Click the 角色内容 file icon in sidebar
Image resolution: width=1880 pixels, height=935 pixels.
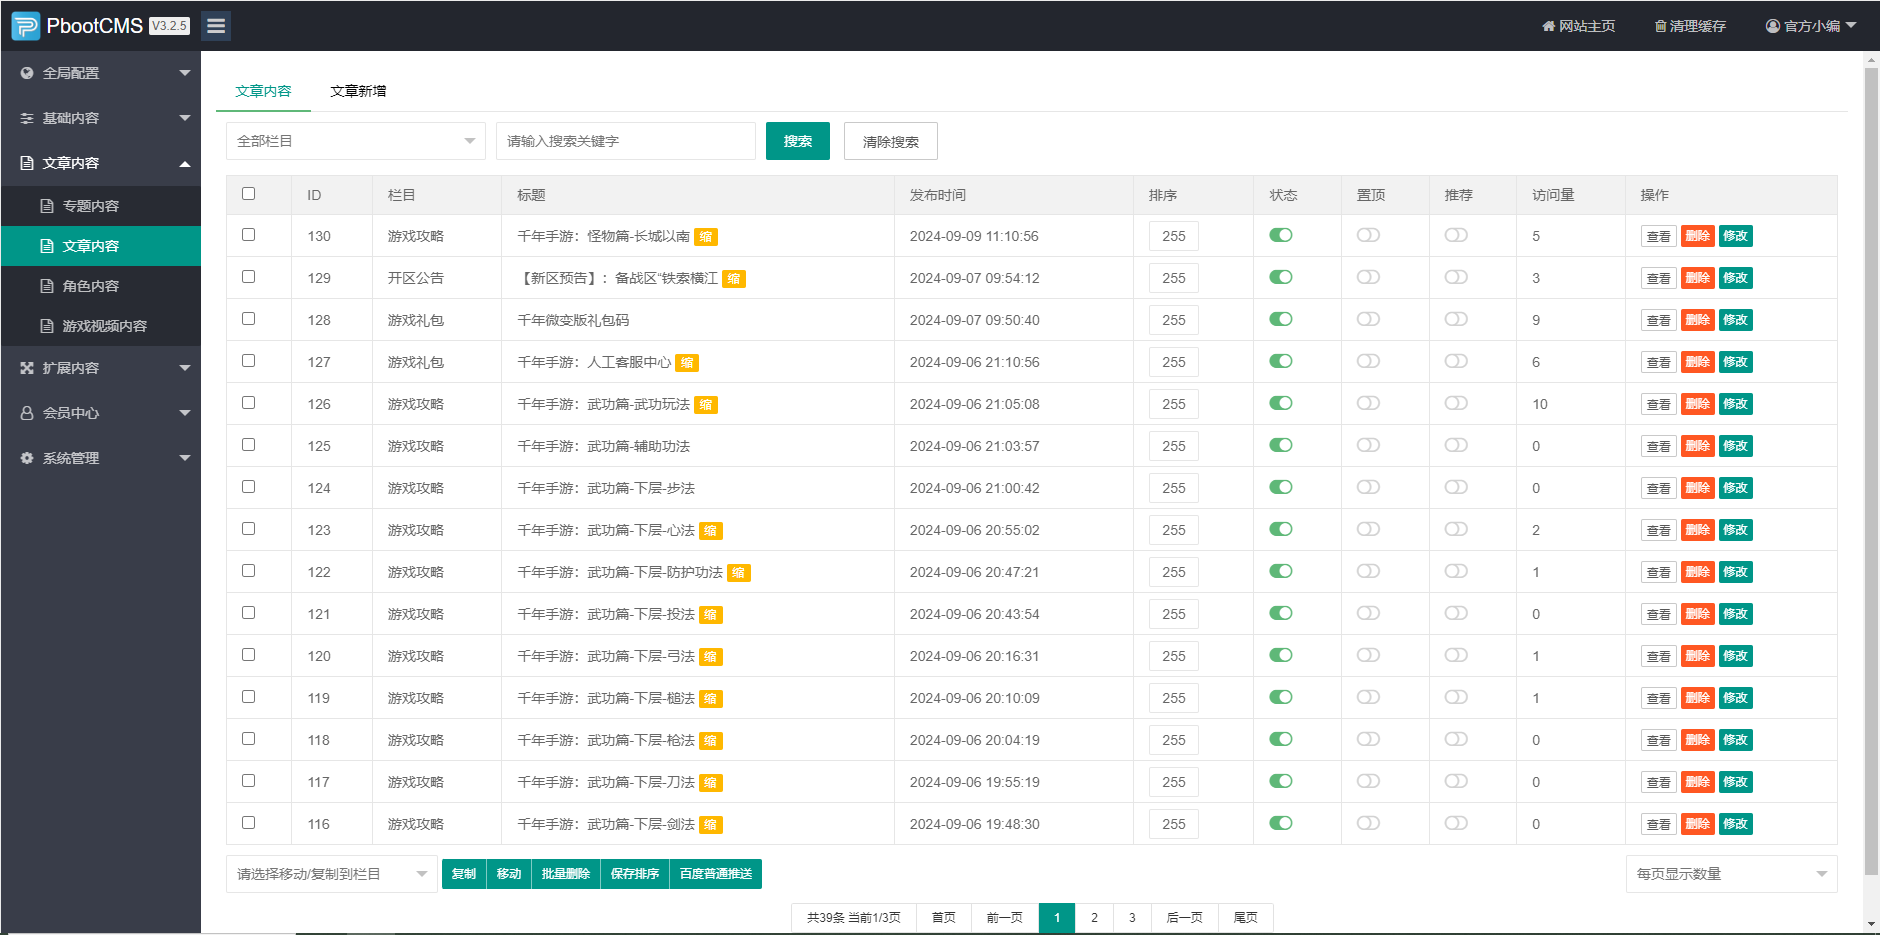[47, 286]
